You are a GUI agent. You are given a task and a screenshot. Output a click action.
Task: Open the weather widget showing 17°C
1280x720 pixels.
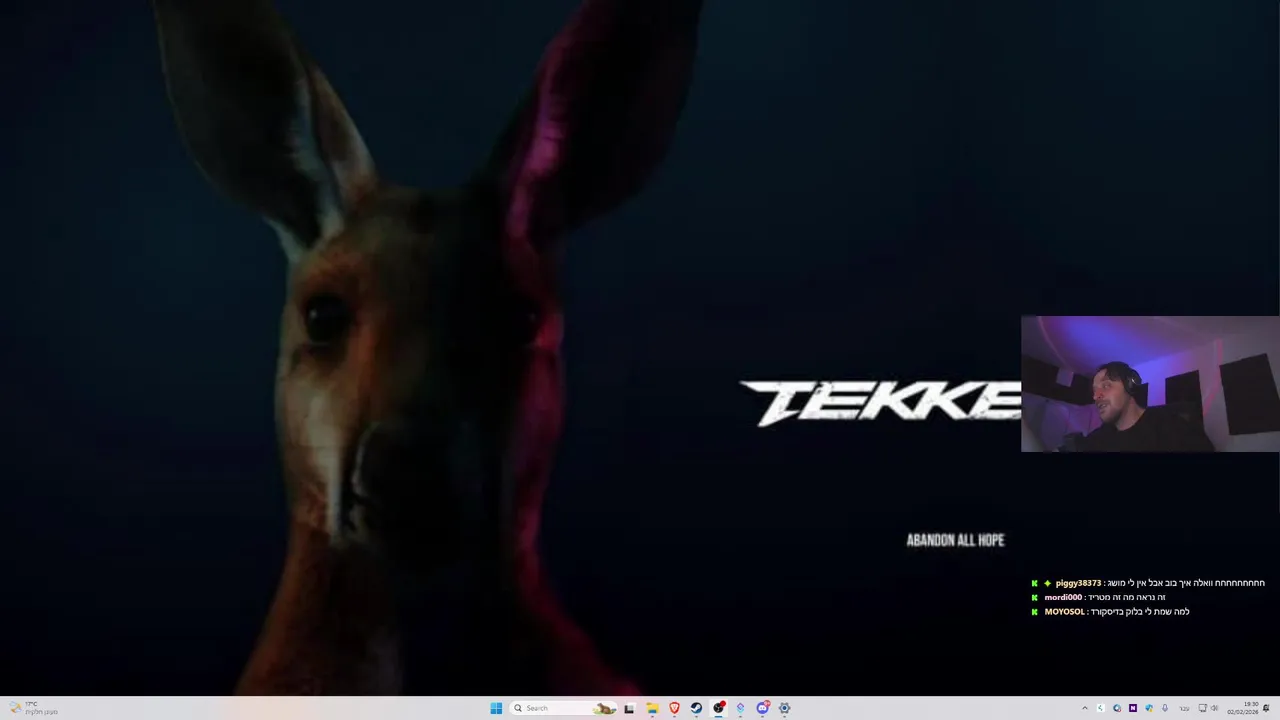coord(32,708)
